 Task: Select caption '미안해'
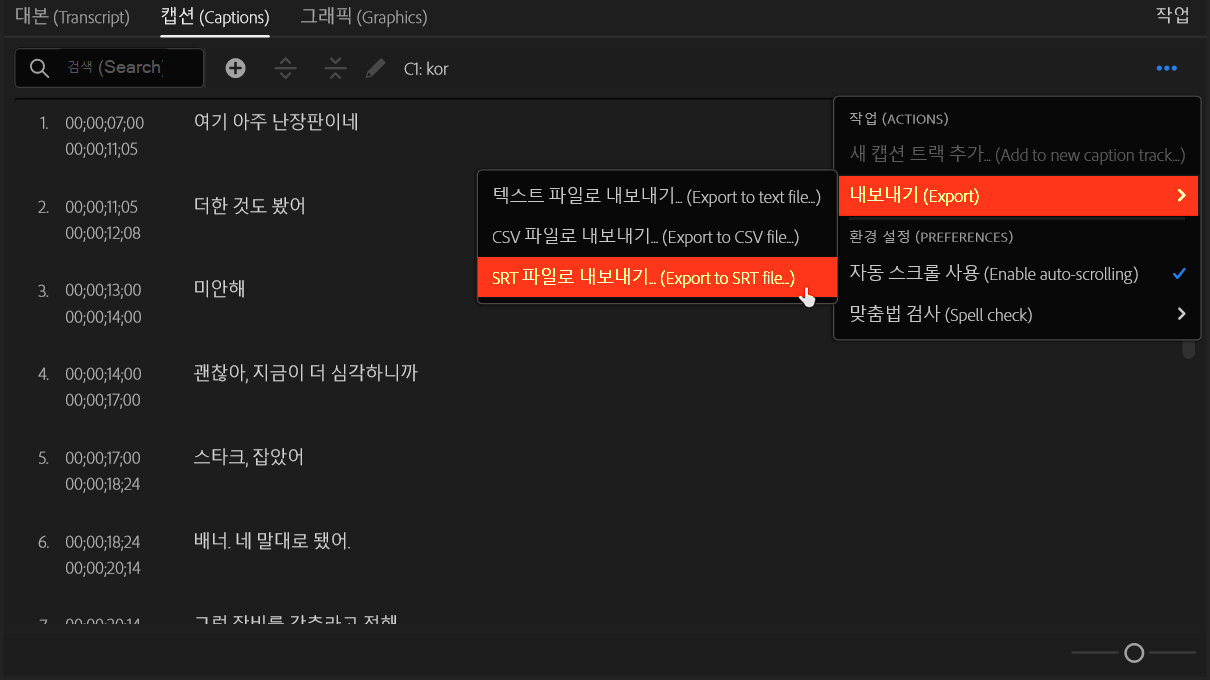click(x=219, y=289)
